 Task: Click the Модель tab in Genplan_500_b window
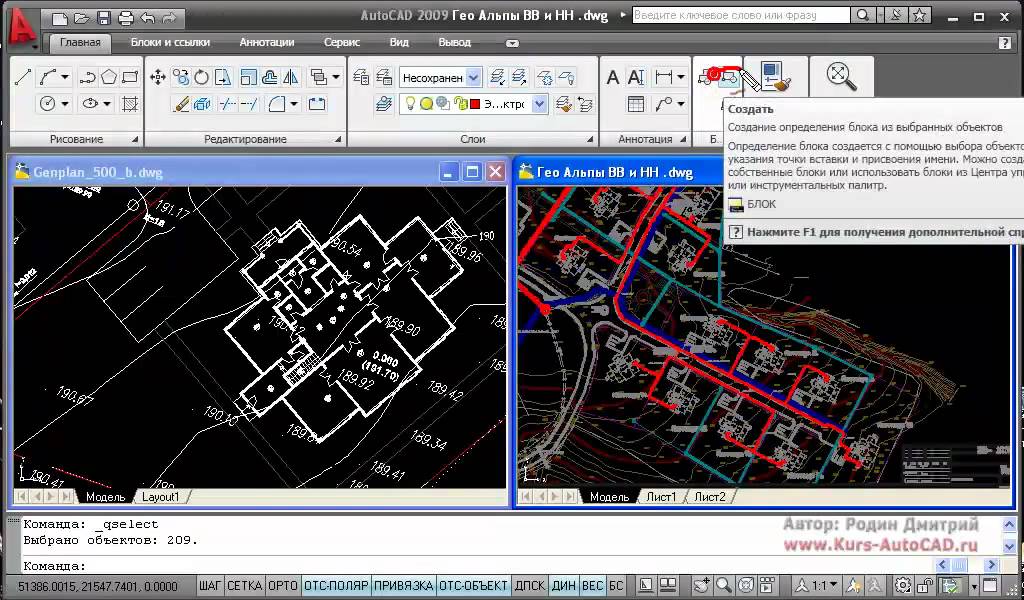tap(105, 497)
